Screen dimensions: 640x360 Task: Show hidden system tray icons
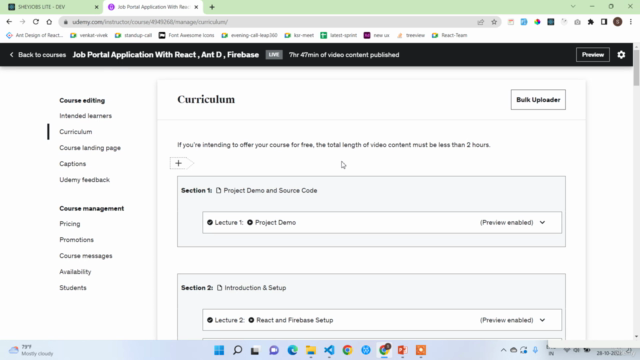pyautogui.click(x=503, y=350)
